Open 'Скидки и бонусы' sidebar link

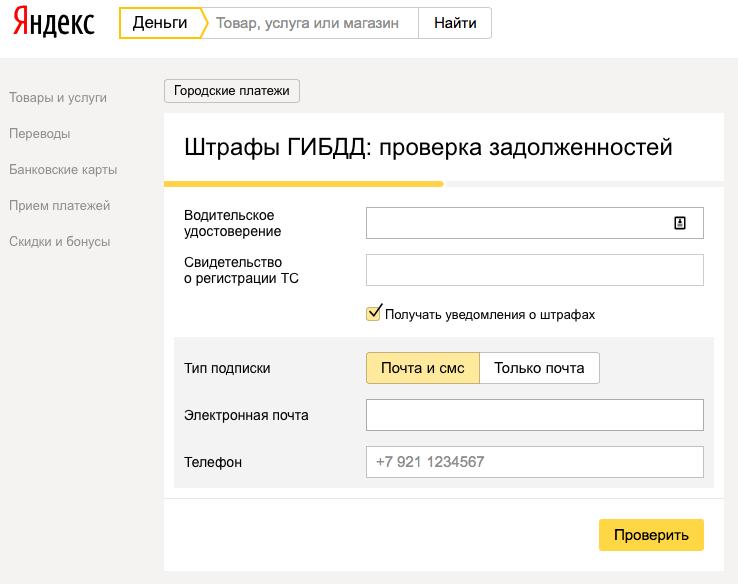[60, 241]
